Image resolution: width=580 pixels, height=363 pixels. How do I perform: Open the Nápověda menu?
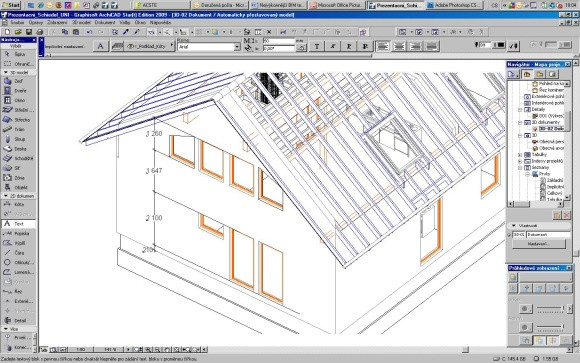(x=160, y=23)
